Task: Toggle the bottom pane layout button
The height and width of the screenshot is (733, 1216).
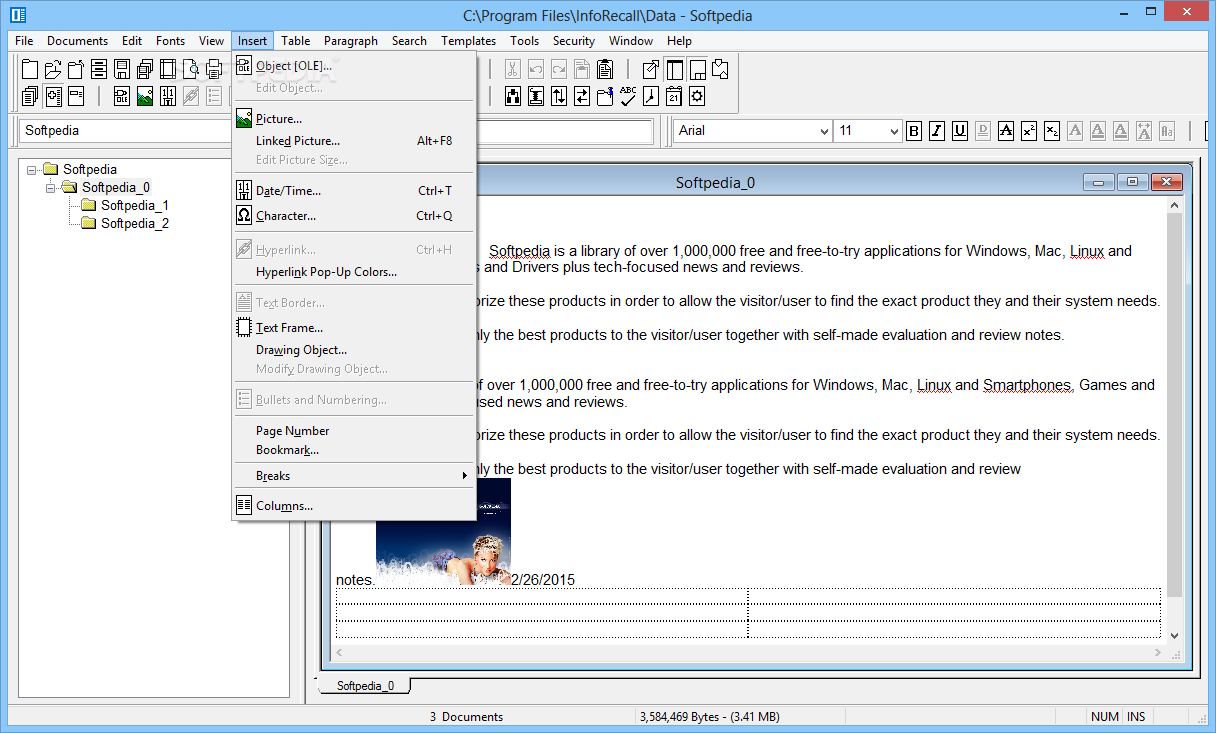Action: 697,69
